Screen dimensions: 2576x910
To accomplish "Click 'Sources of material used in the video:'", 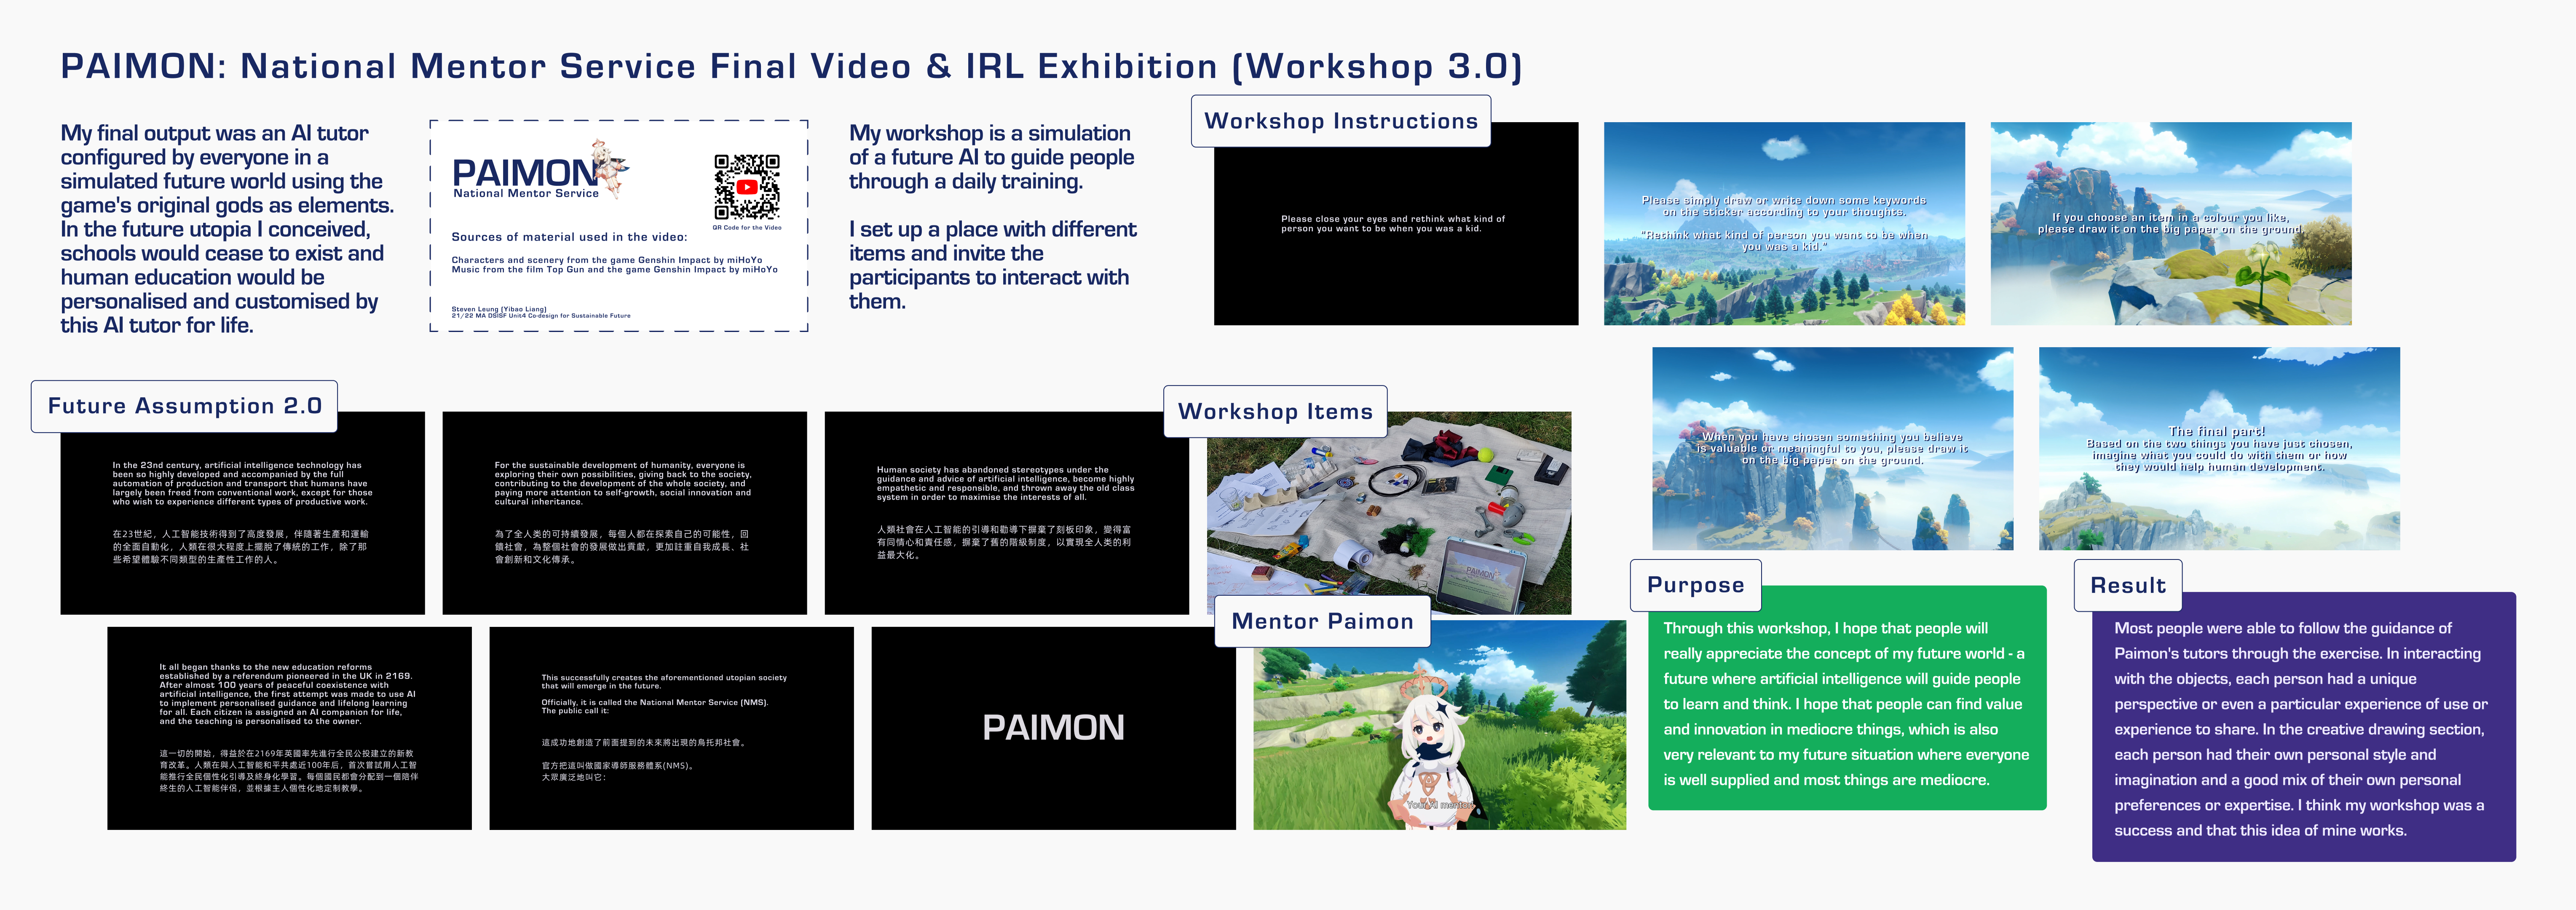I will pos(569,237).
